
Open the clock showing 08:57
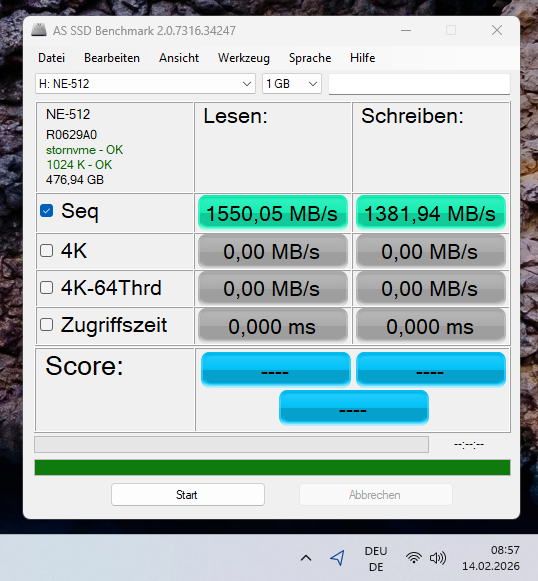point(491,558)
